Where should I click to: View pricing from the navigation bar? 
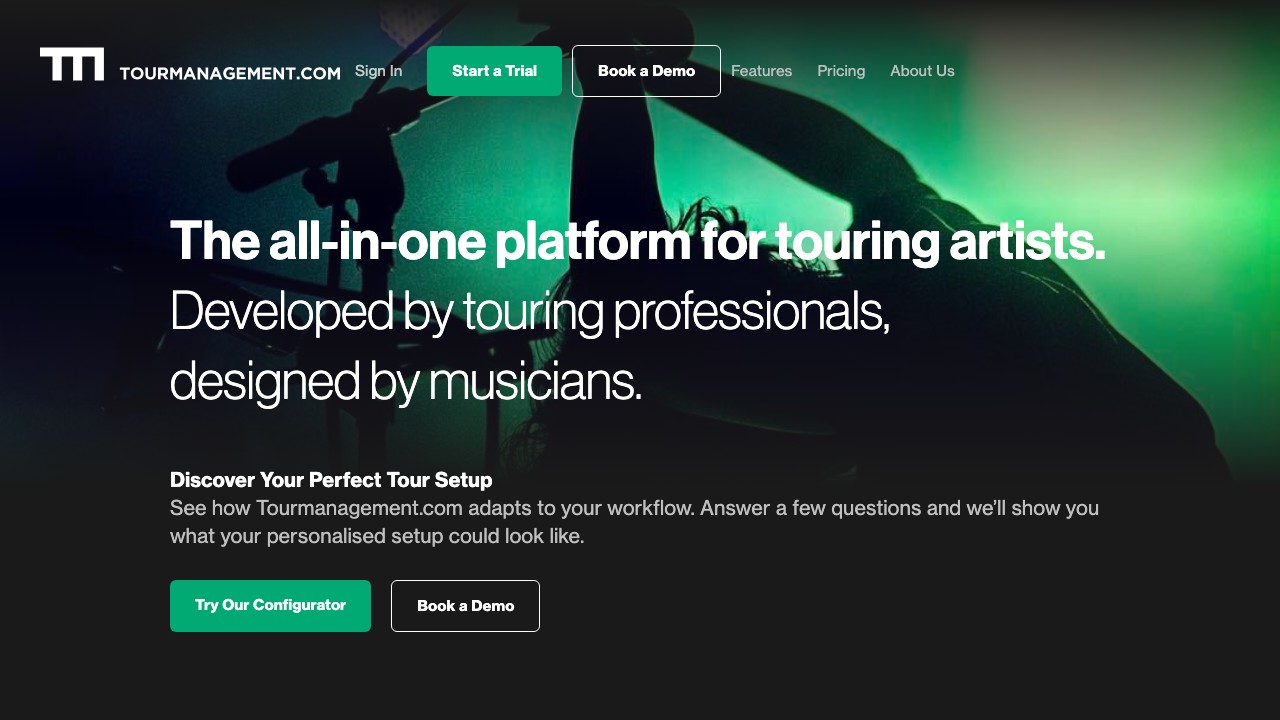840,71
